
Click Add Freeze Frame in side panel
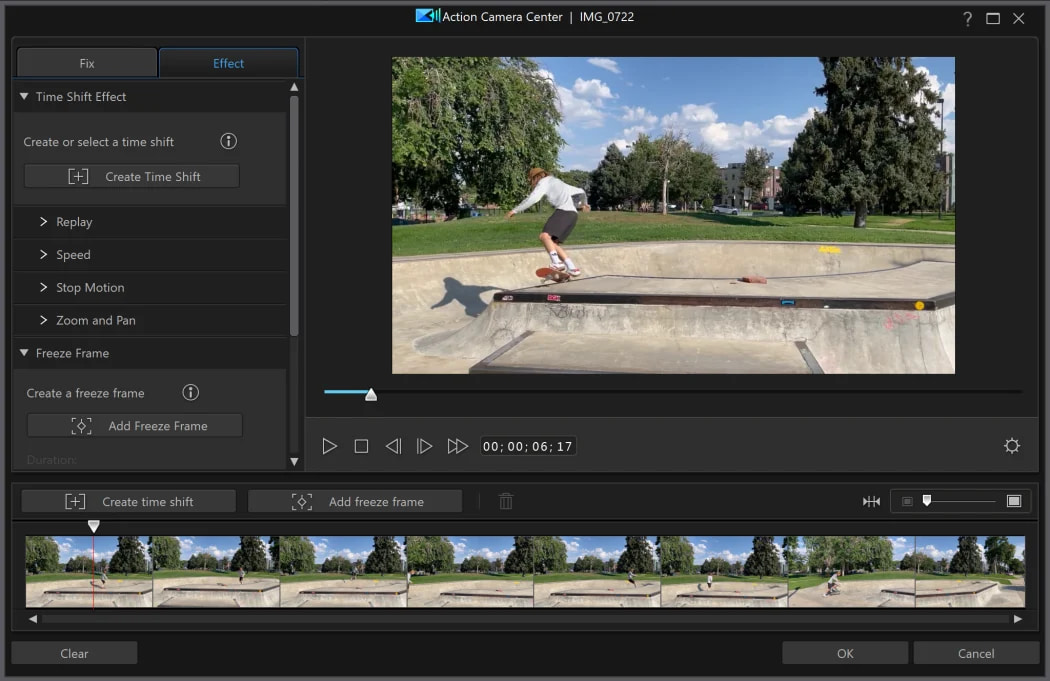(135, 425)
